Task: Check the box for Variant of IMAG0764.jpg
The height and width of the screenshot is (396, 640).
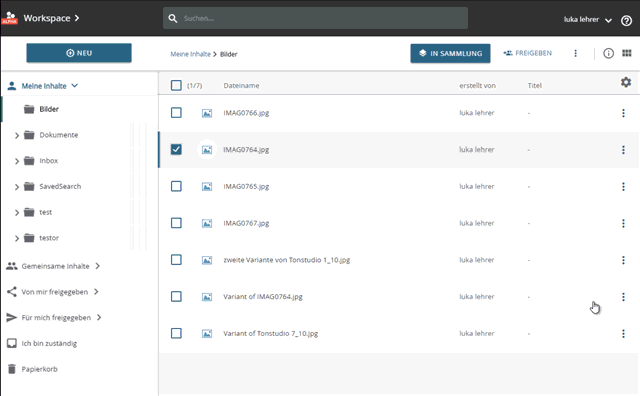Action: click(x=176, y=296)
